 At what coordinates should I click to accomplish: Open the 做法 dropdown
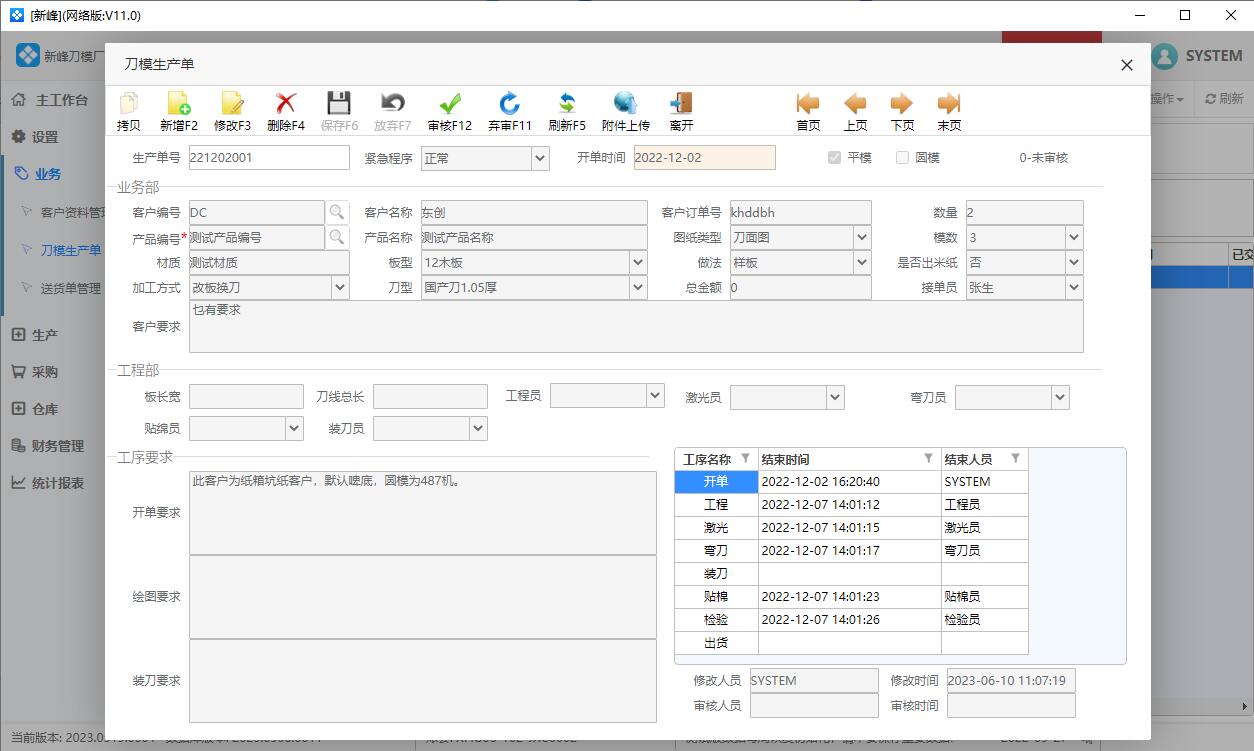[x=862, y=262]
